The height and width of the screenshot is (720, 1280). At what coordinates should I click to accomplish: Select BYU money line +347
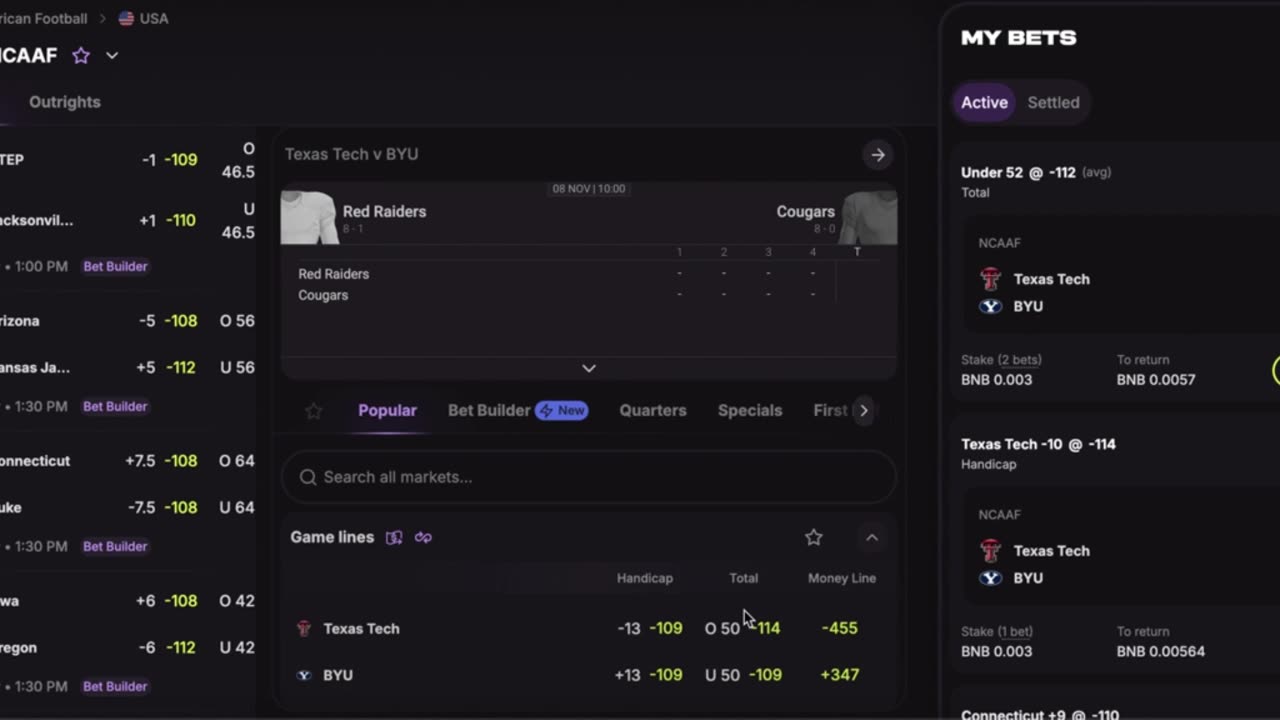pyautogui.click(x=839, y=675)
